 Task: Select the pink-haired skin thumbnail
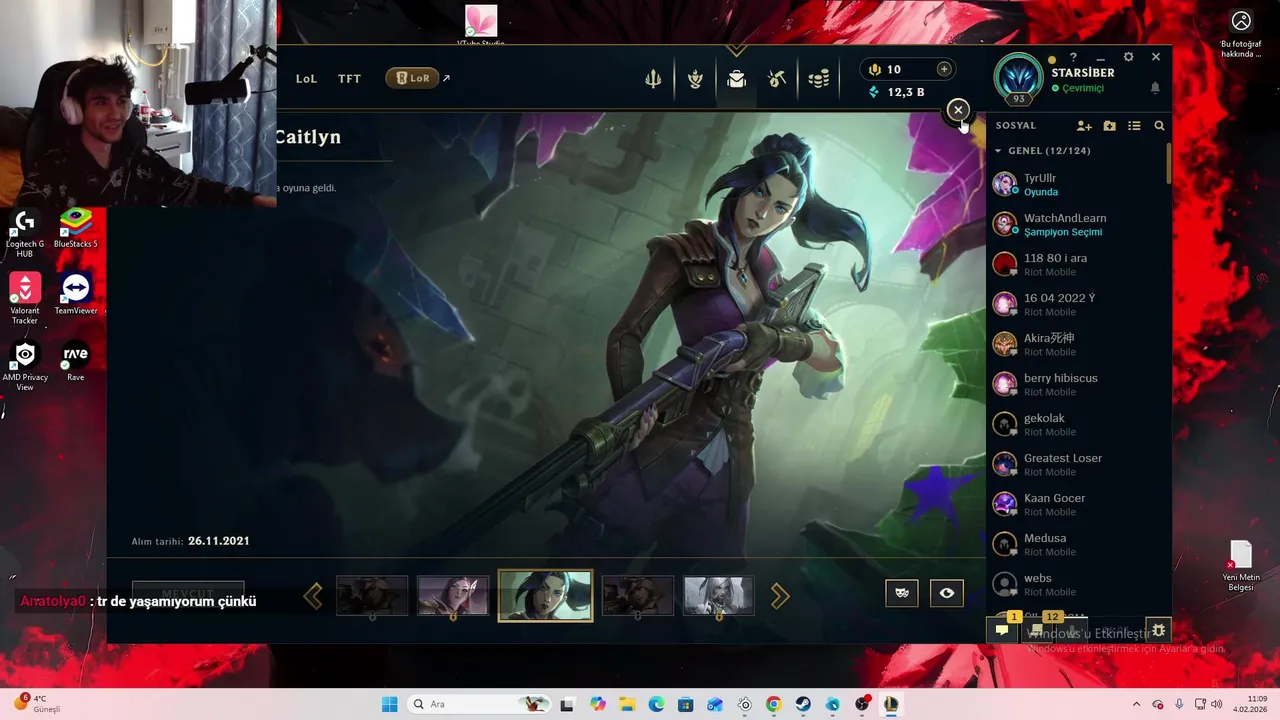[453, 596]
